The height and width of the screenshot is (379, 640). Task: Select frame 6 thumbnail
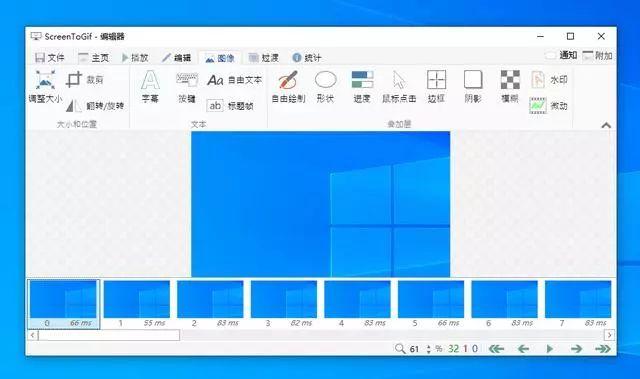pos(504,304)
